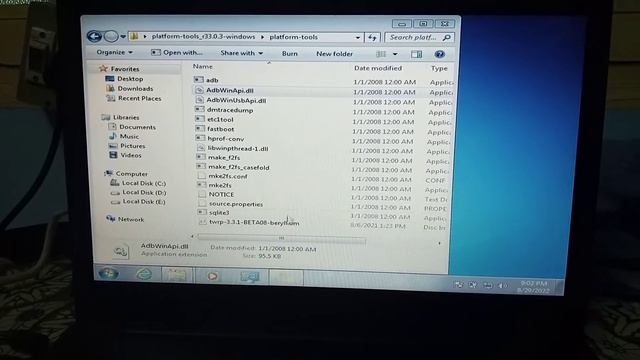
Task: Click the horizontal scrollbar of file list
Action: 282,238
